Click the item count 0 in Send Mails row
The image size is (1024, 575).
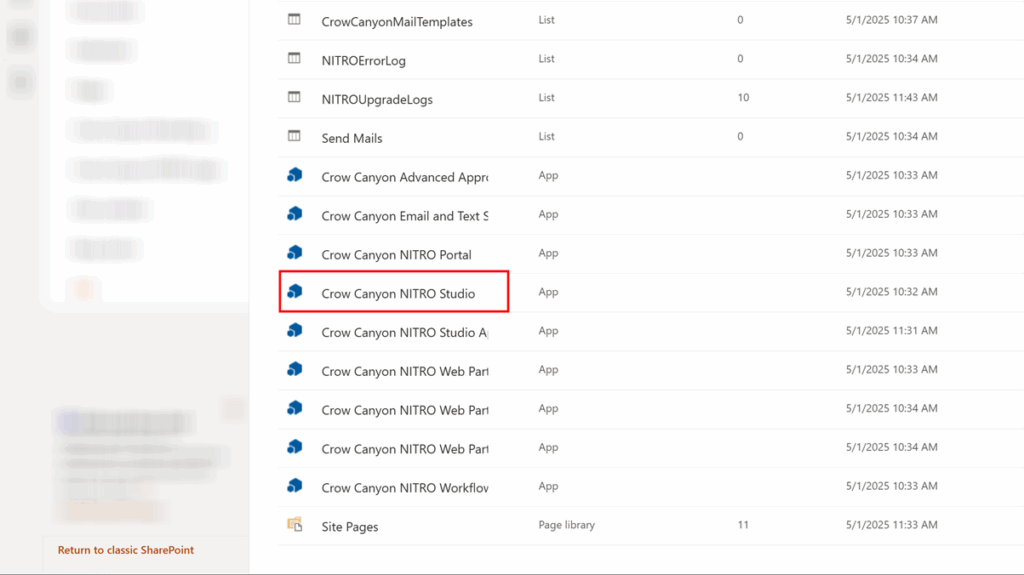[740, 137]
